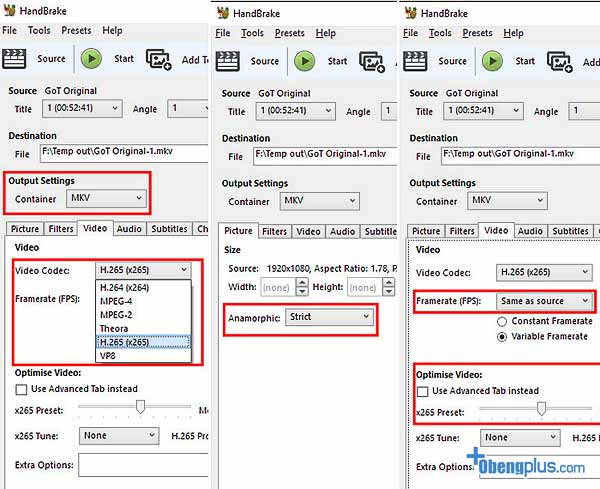This screenshot has height=489, width=600.
Task: Choose MPEG-4 from codec list
Action: (143, 302)
